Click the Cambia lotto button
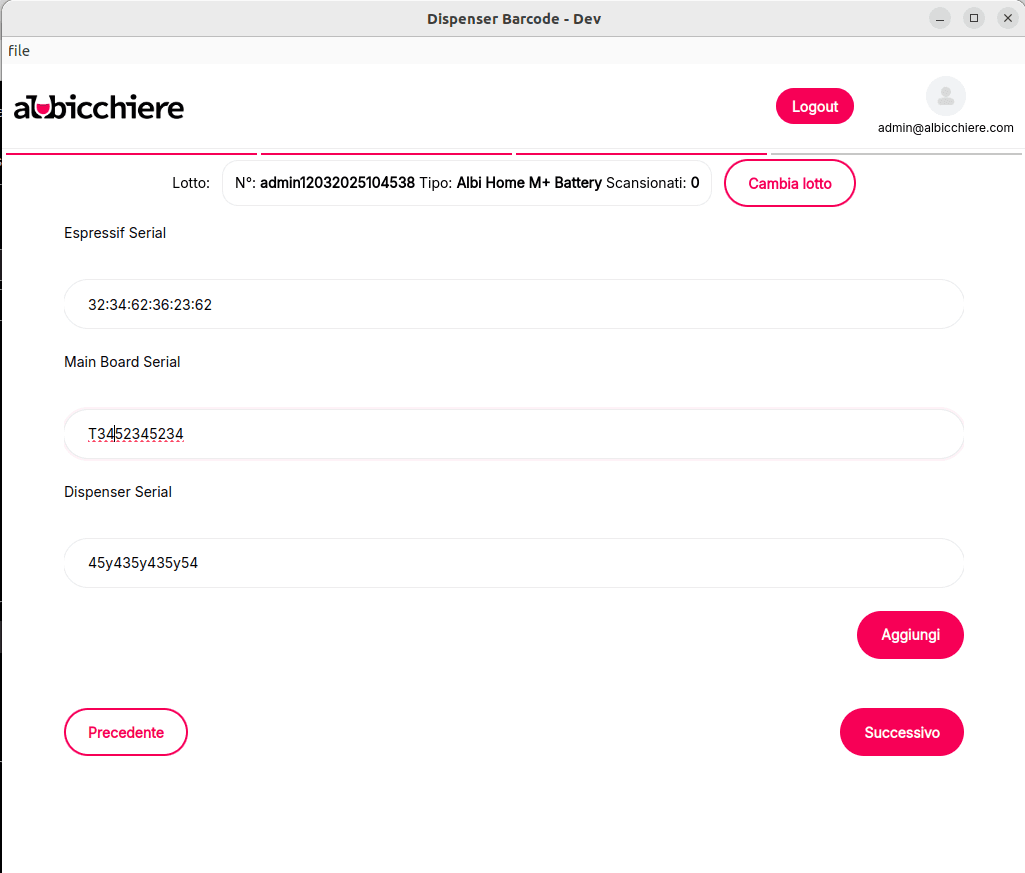This screenshot has width=1025, height=873. 789,184
